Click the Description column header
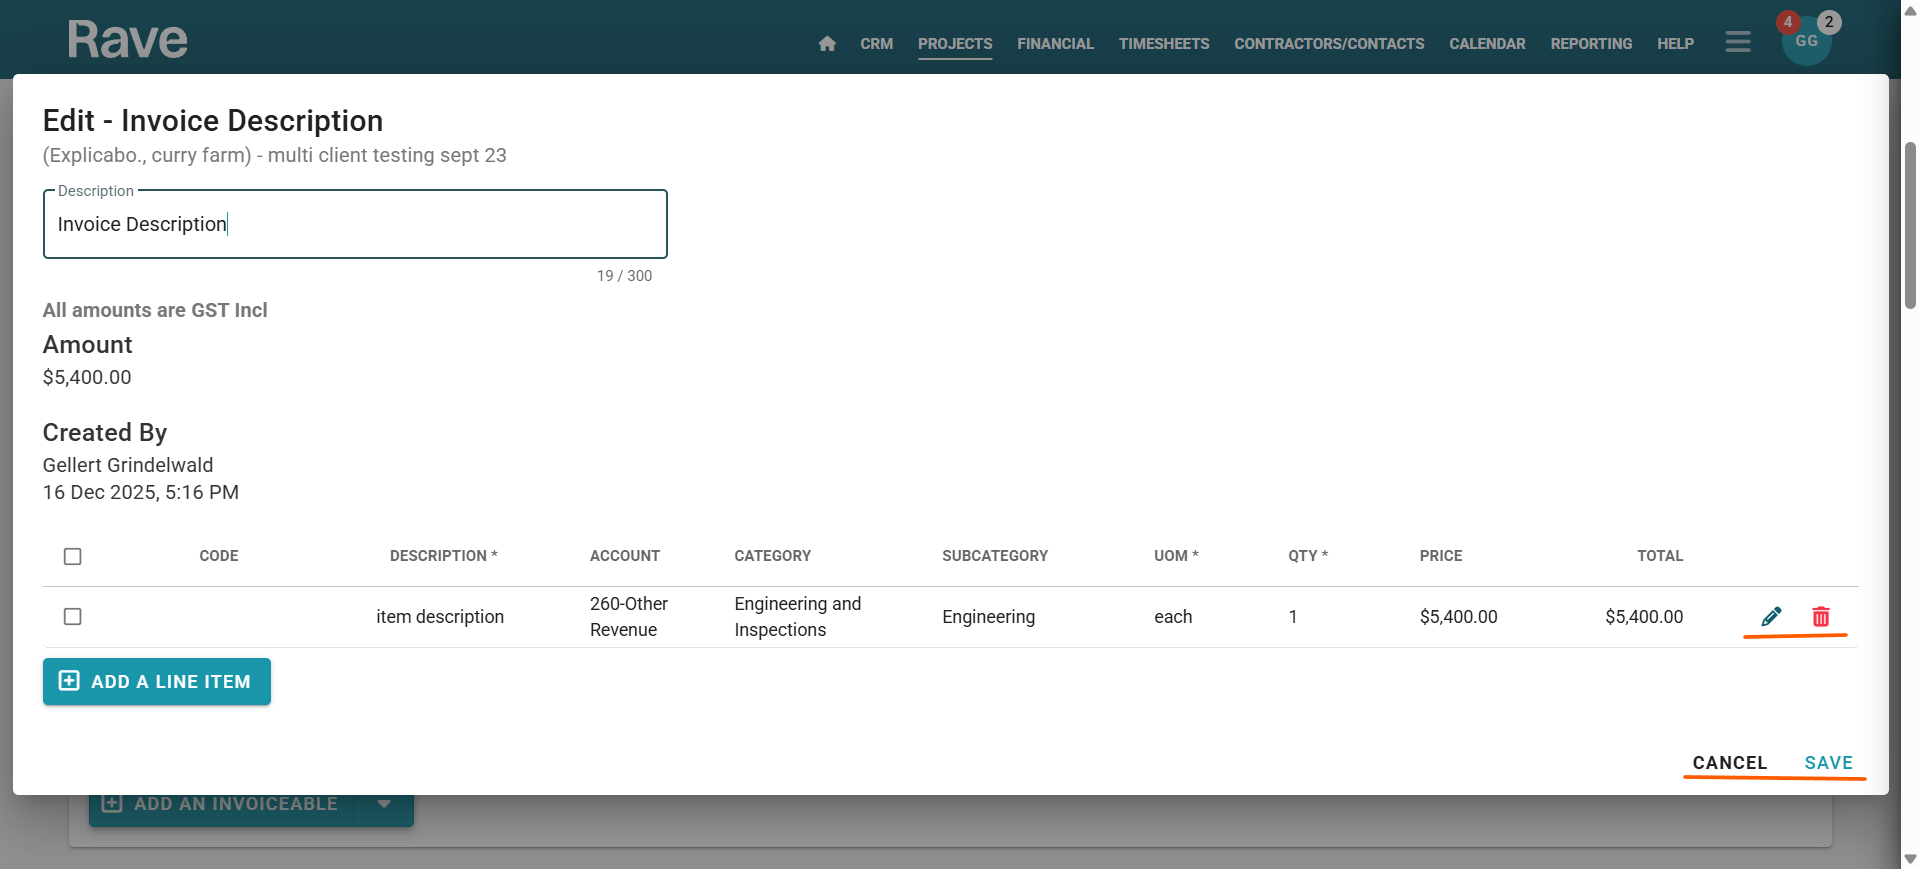Screen dimensions: 1920x869 pyautogui.click(x=443, y=556)
